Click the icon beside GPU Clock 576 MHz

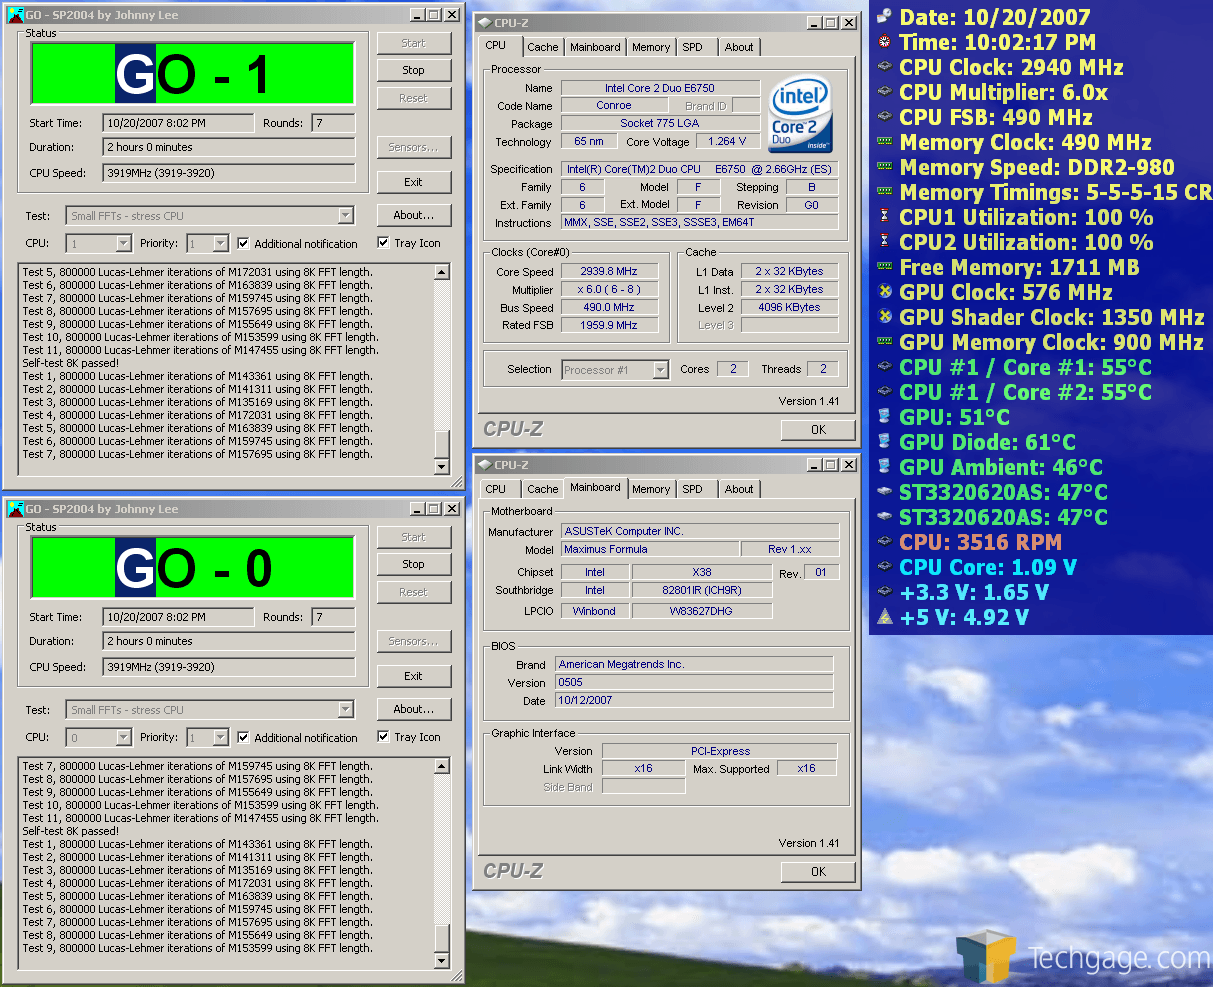point(884,292)
